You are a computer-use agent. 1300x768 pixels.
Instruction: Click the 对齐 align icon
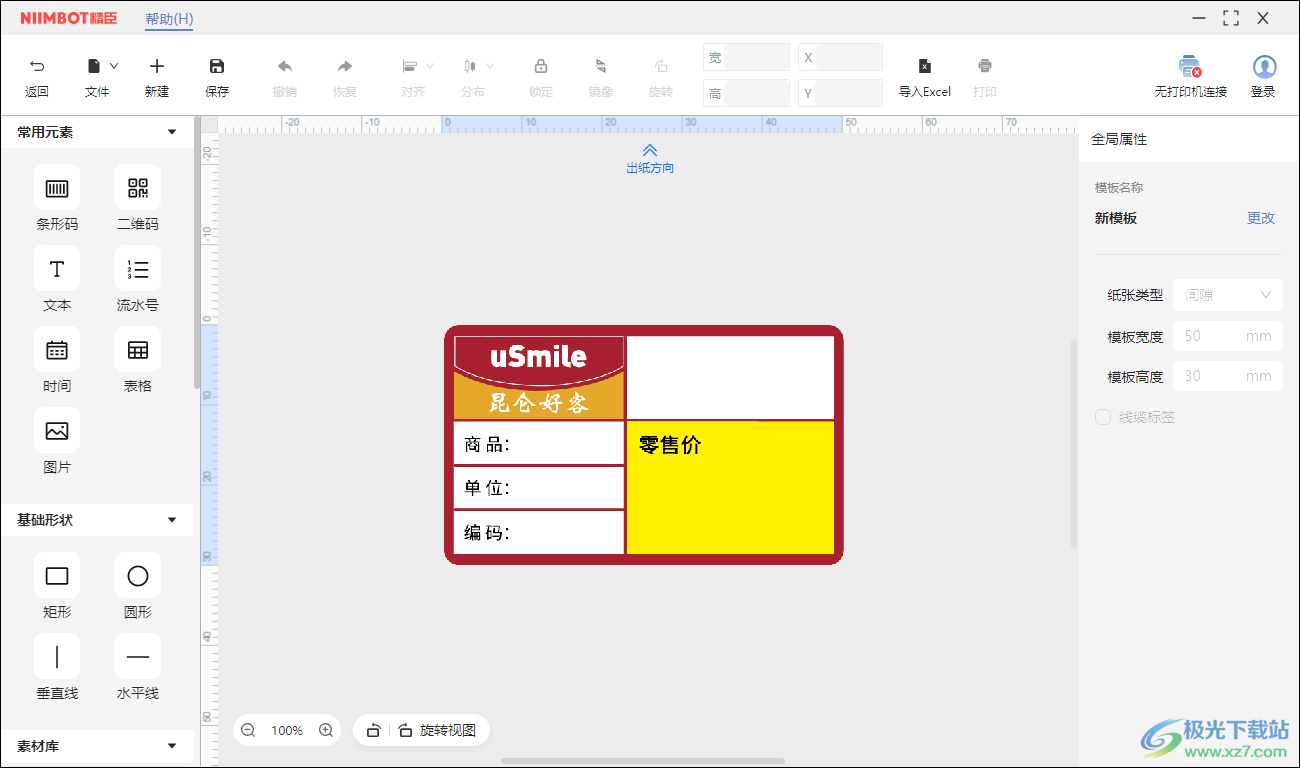410,66
